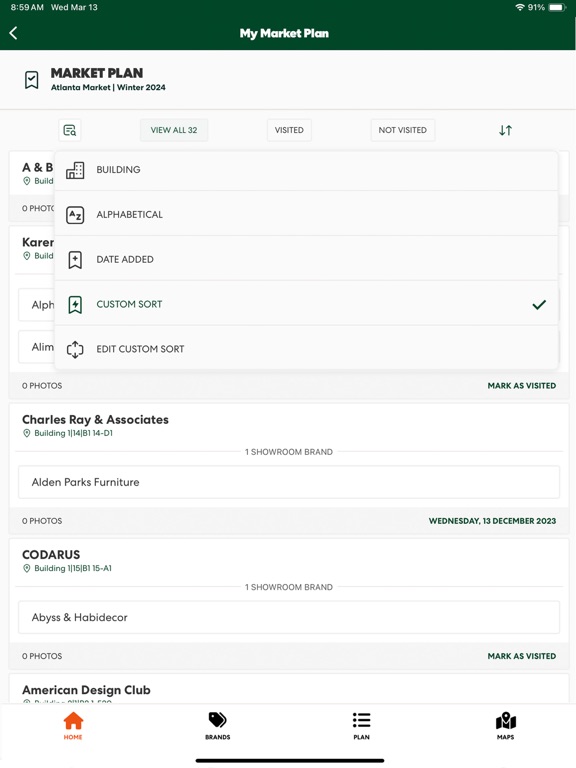
Task: Filter by Not Visited
Action: [403, 130]
